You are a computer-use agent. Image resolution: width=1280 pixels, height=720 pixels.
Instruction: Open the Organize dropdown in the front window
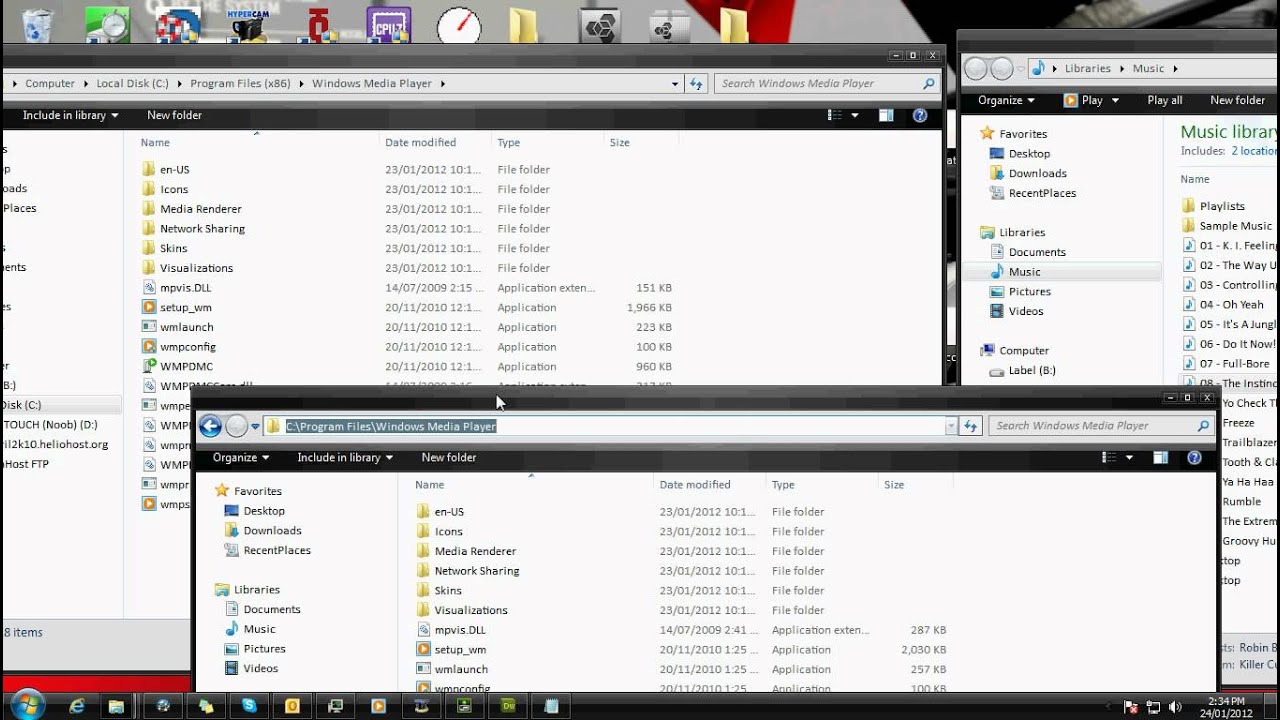241,458
